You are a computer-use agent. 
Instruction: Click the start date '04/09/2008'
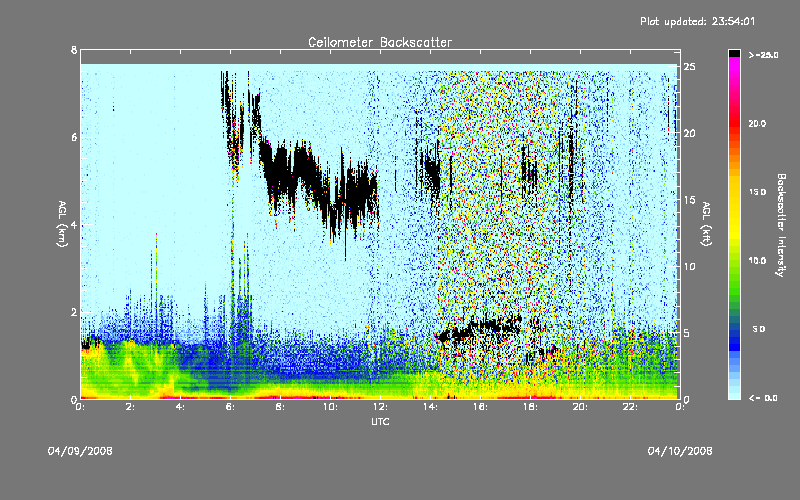tap(80, 451)
